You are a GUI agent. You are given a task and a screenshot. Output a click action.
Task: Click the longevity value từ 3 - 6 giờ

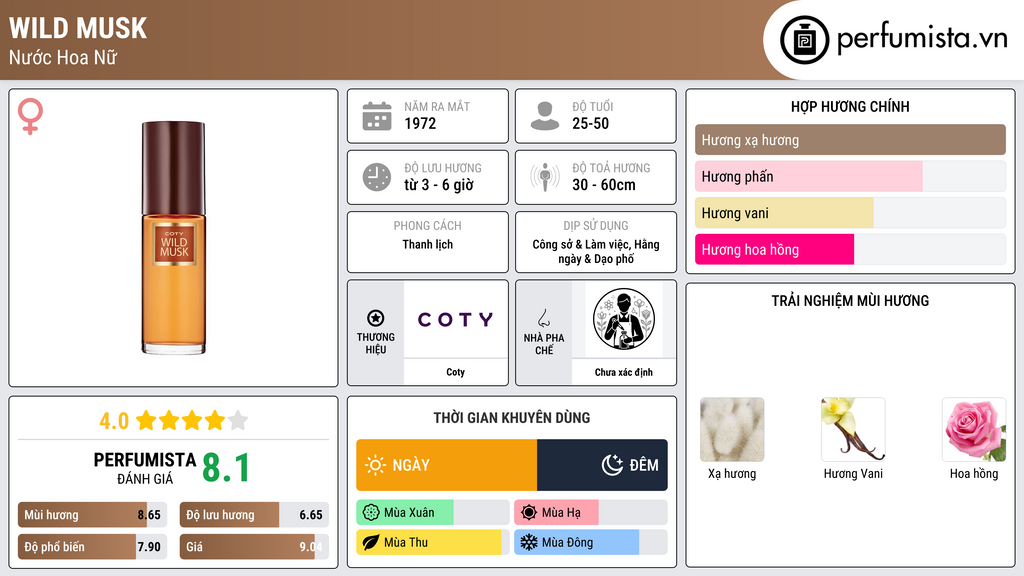439,185
